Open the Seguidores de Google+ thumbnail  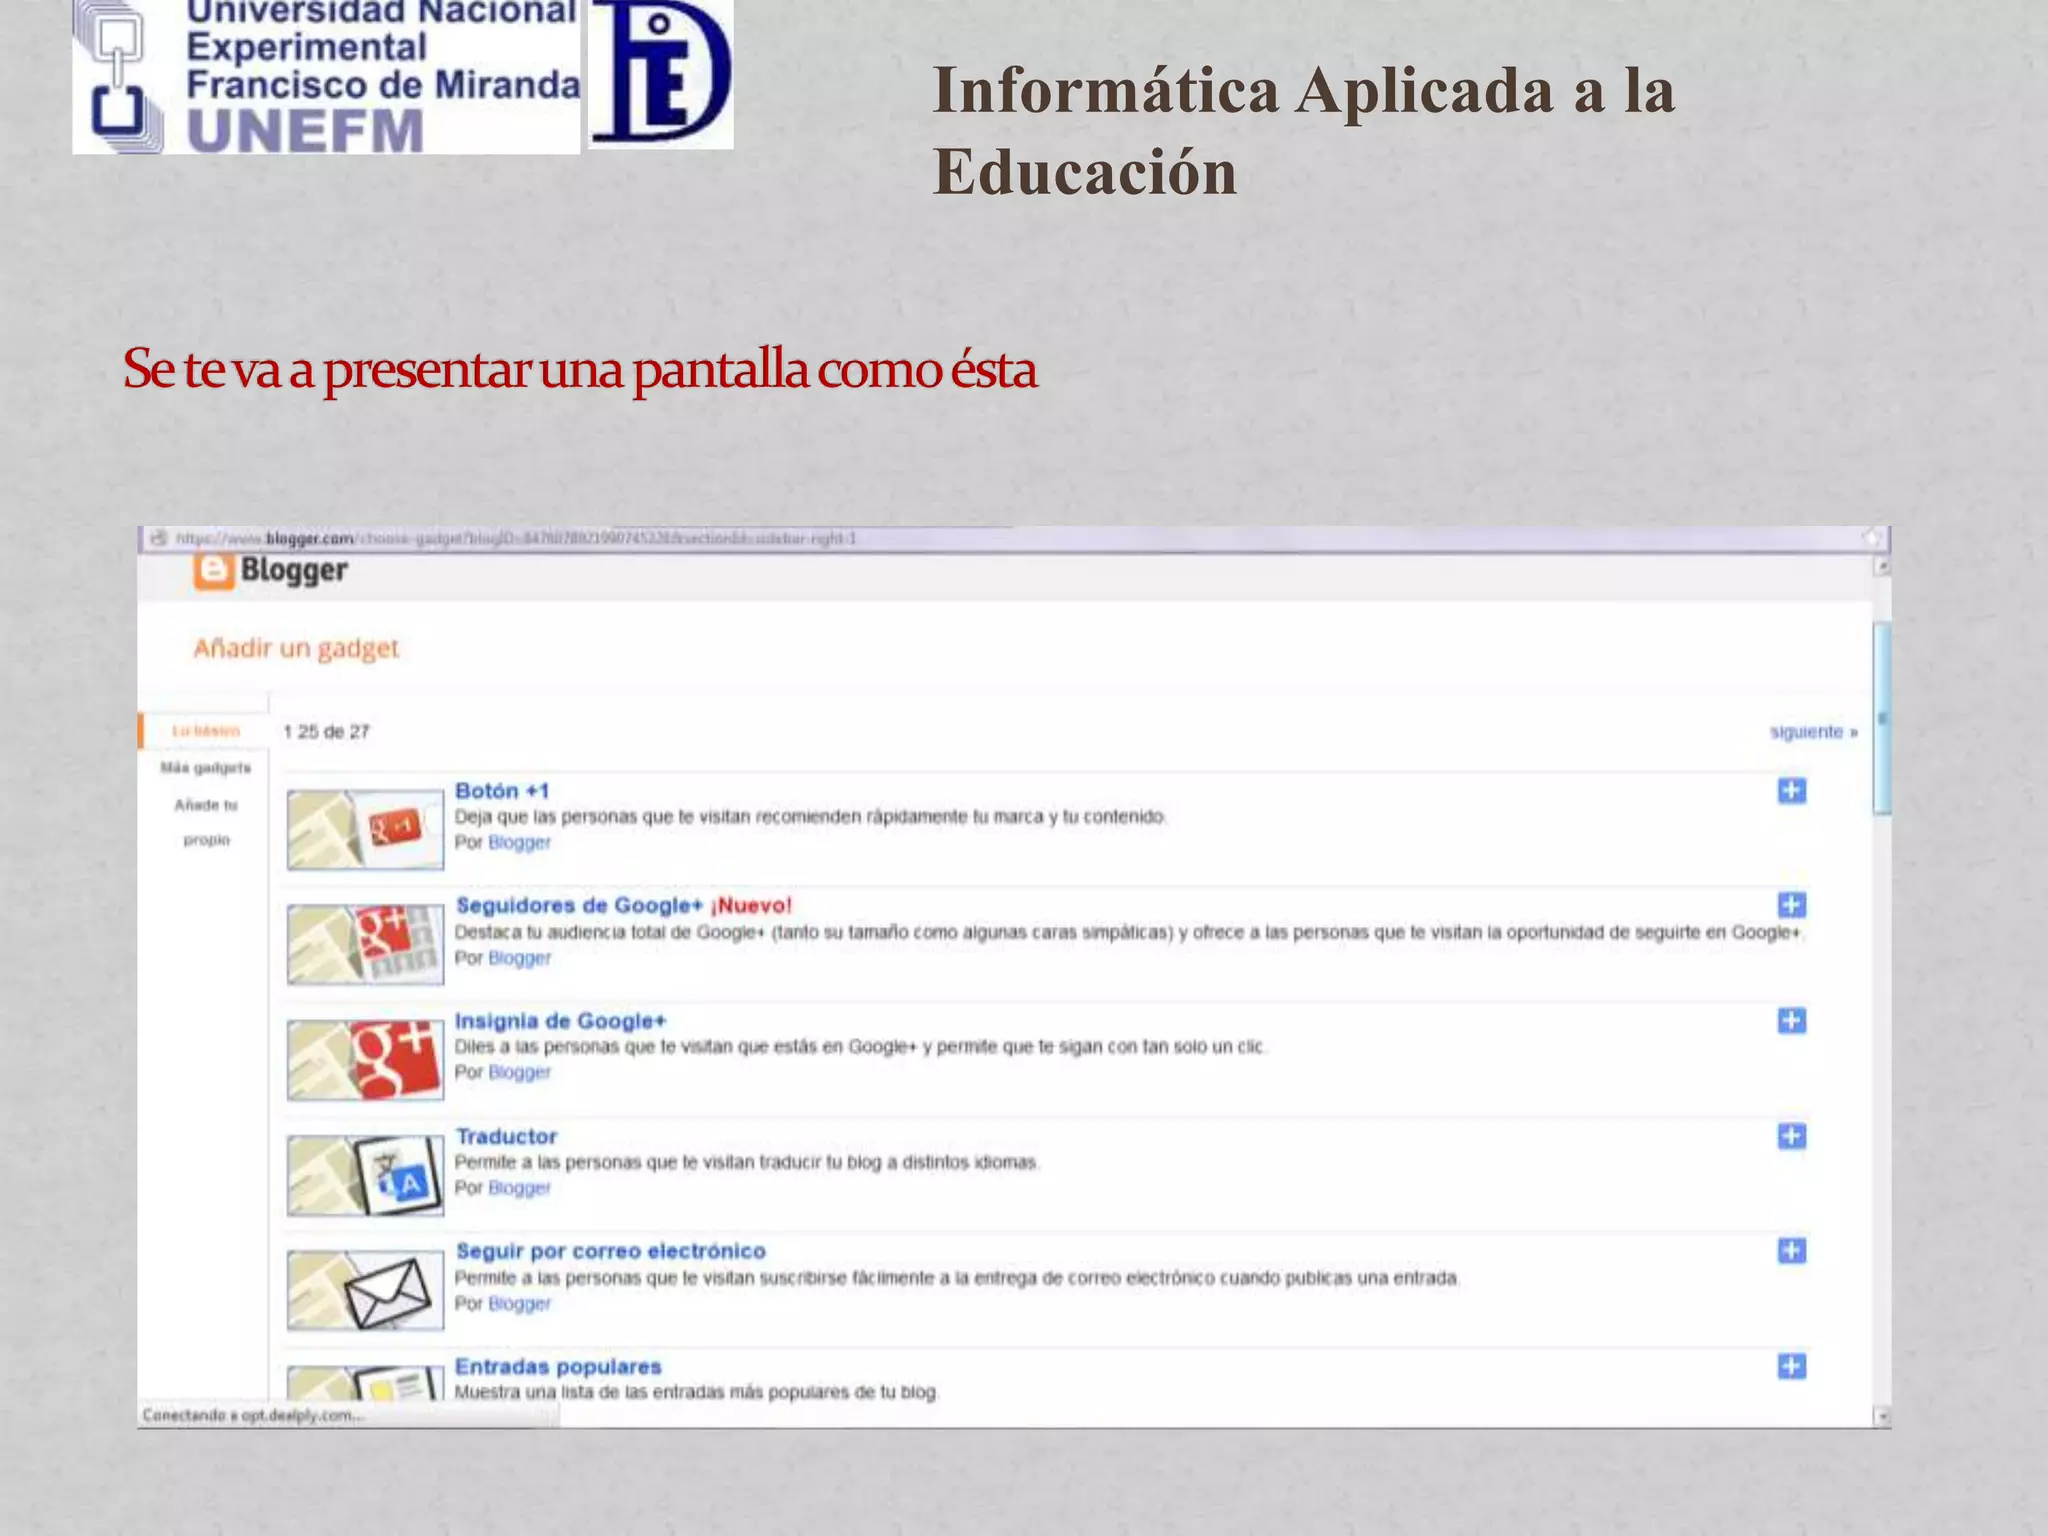pos(365,944)
